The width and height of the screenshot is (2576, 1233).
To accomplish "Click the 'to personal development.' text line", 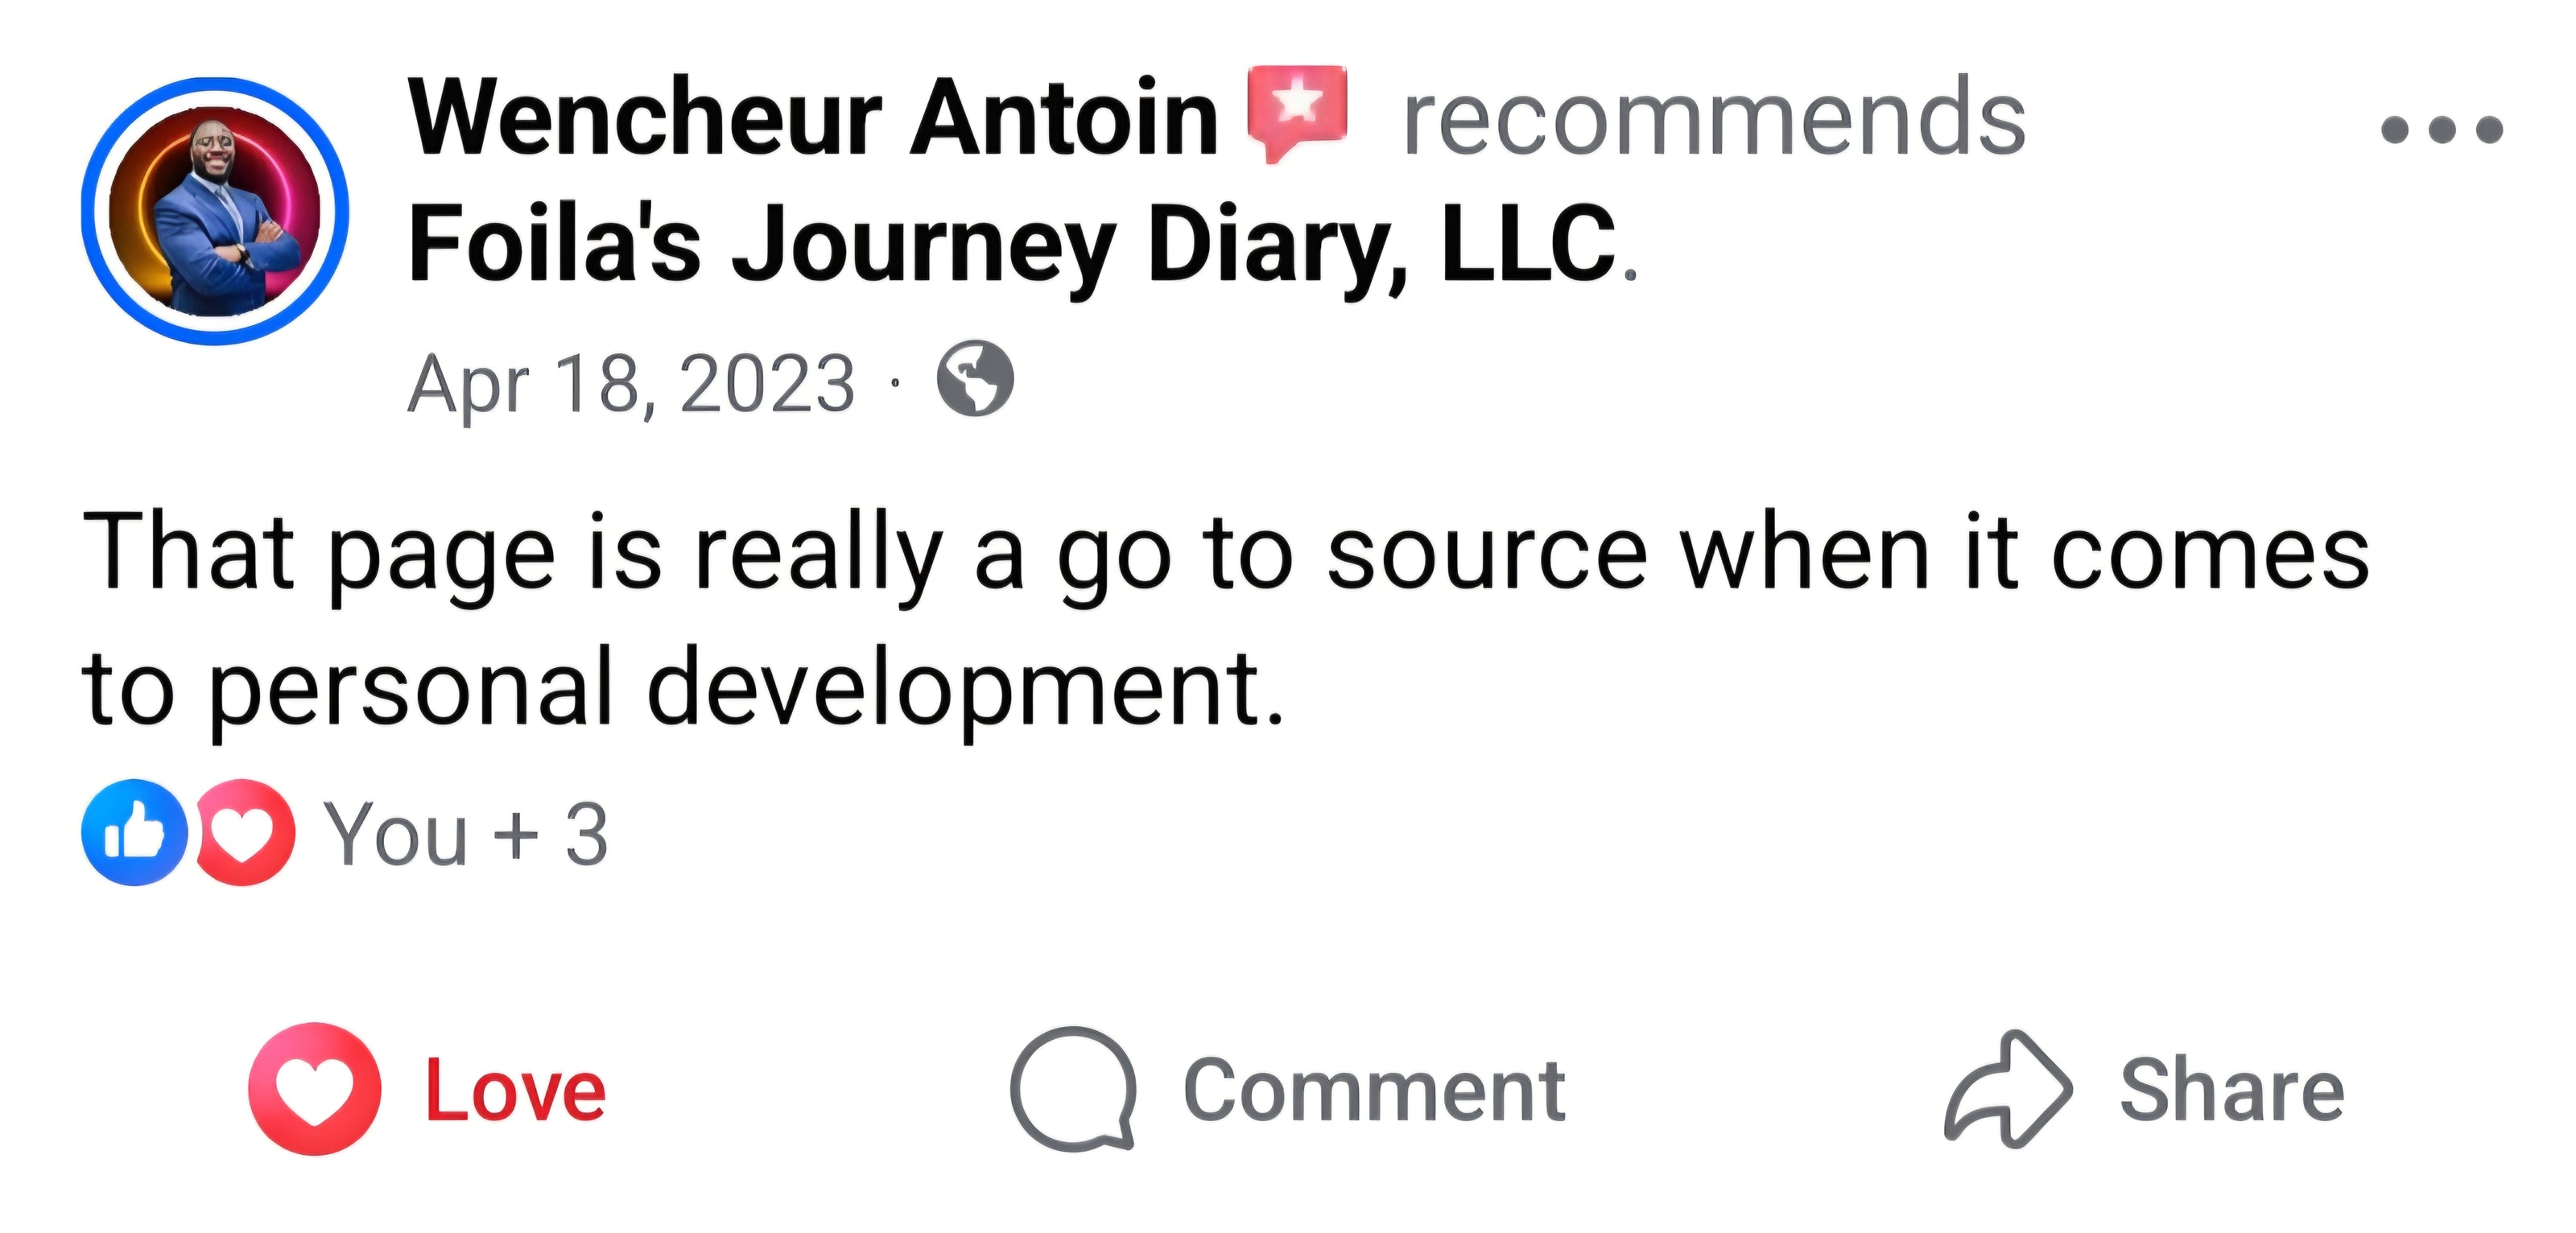I will (x=682, y=688).
